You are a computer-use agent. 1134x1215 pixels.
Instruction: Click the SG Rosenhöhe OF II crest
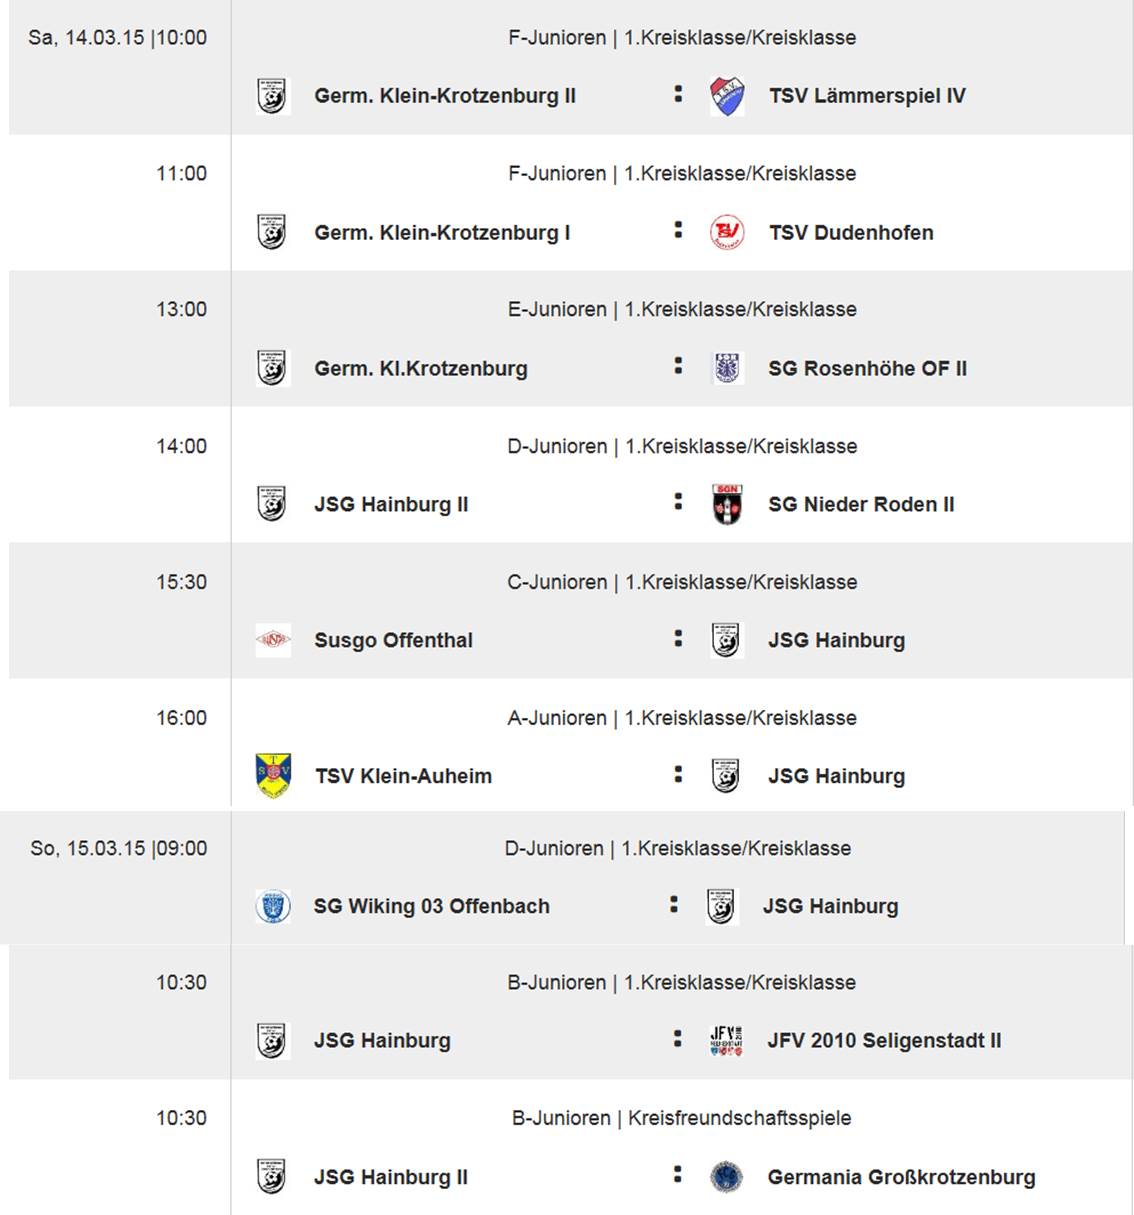pos(727,368)
